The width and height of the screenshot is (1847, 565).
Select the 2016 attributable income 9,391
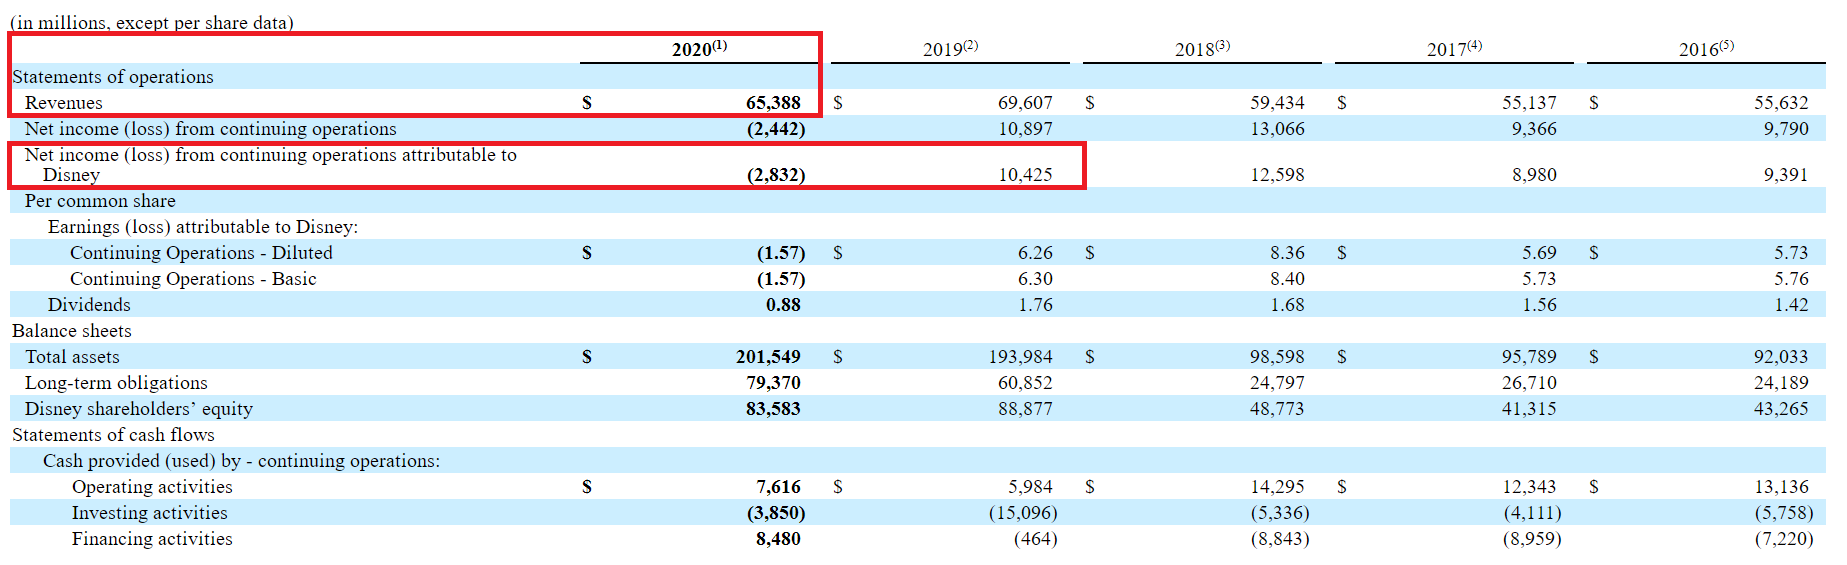(1786, 175)
